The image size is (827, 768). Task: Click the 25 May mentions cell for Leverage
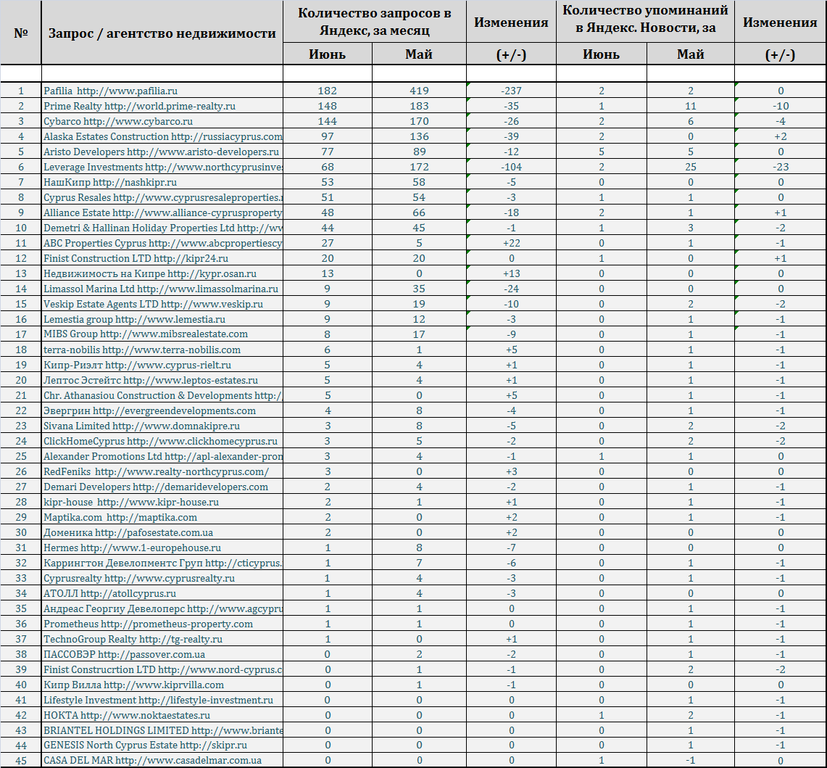(690, 167)
